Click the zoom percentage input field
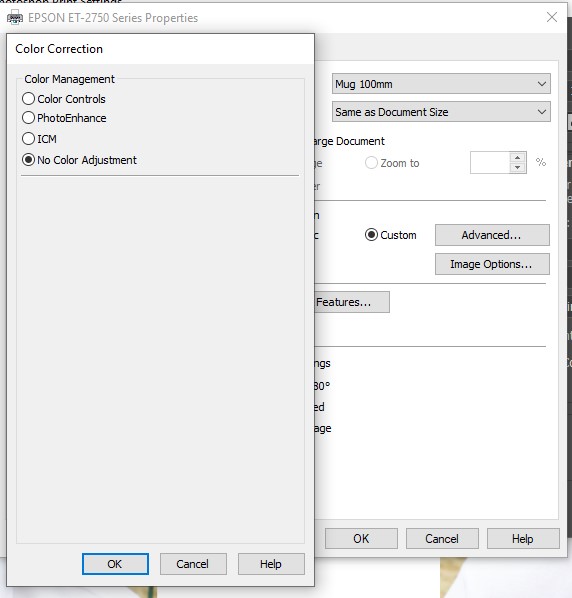Screen dimensions: 572x598 490,163
